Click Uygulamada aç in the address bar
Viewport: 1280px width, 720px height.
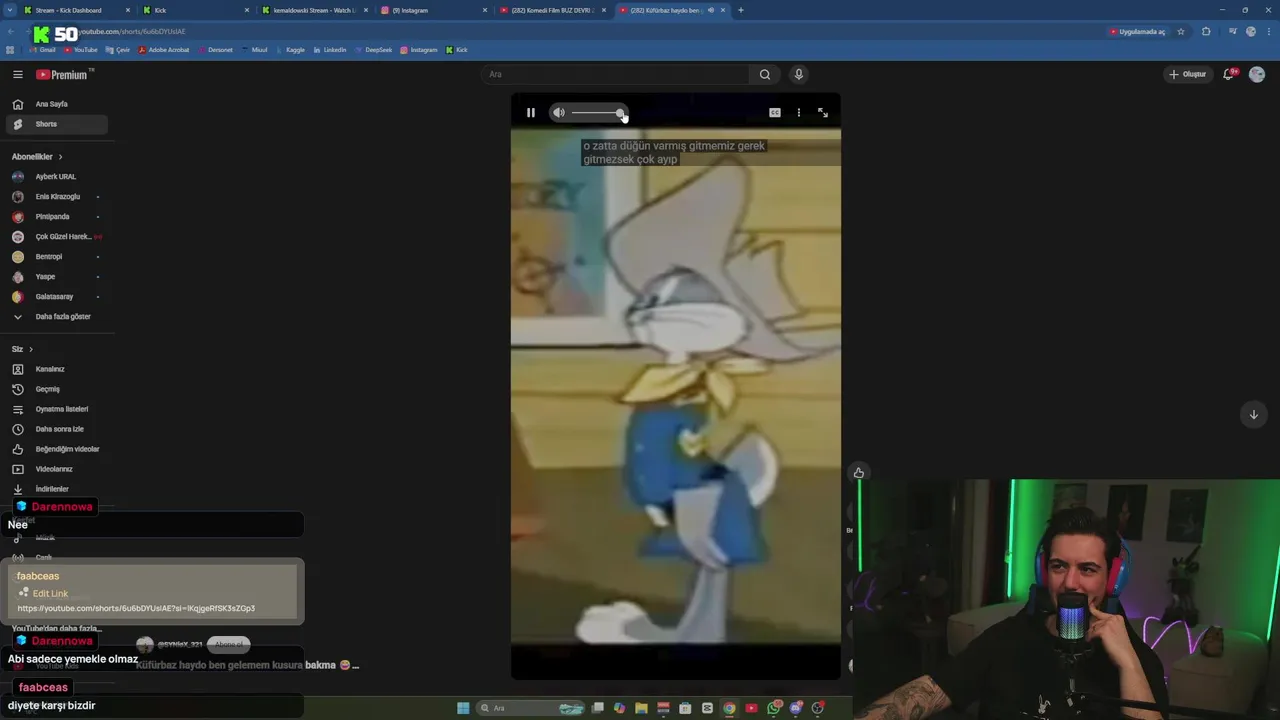[x=1138, y=32]
